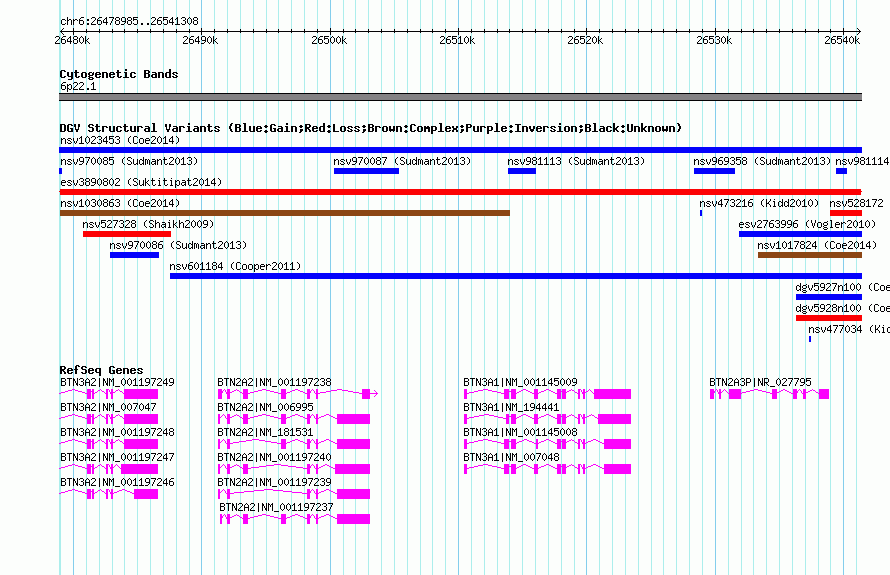Select the esv2763996 (Vogler2010) blue bar

click(x=800, y=234)
